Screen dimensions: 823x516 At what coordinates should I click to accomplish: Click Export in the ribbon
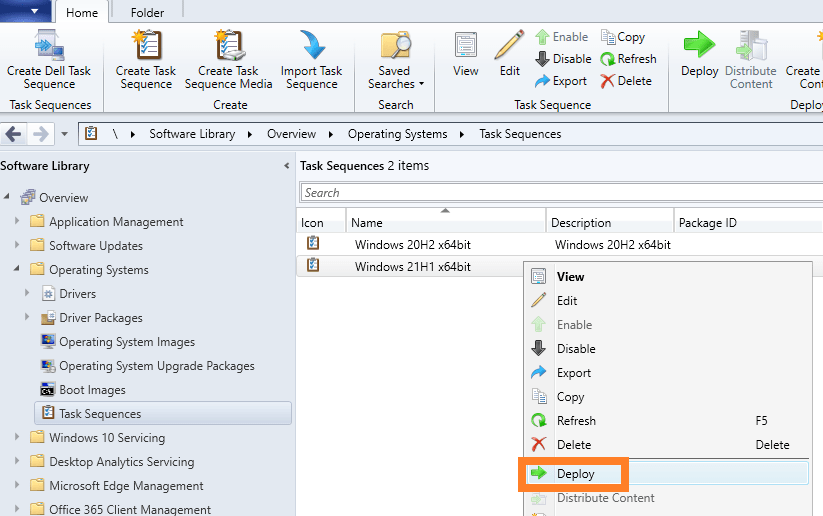561,81
